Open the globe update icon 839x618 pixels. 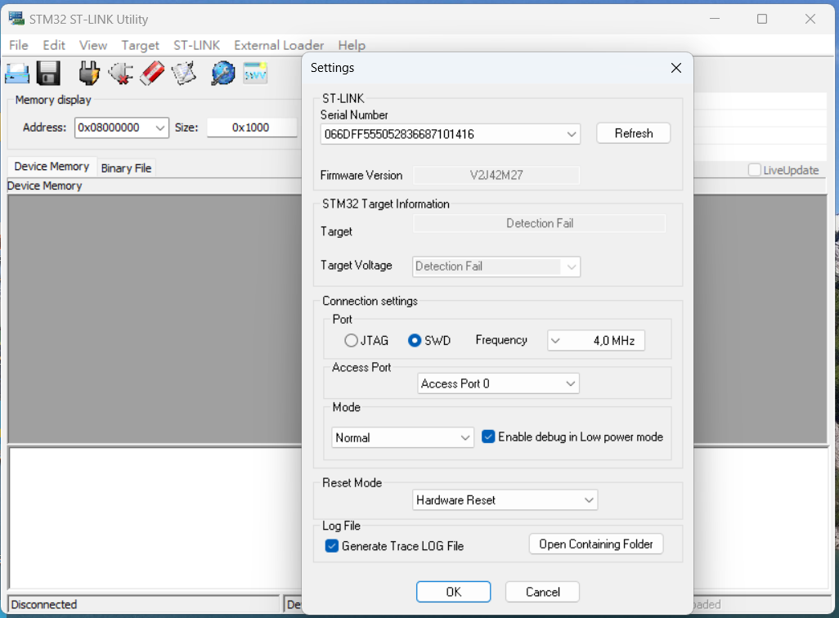point(223,73)
